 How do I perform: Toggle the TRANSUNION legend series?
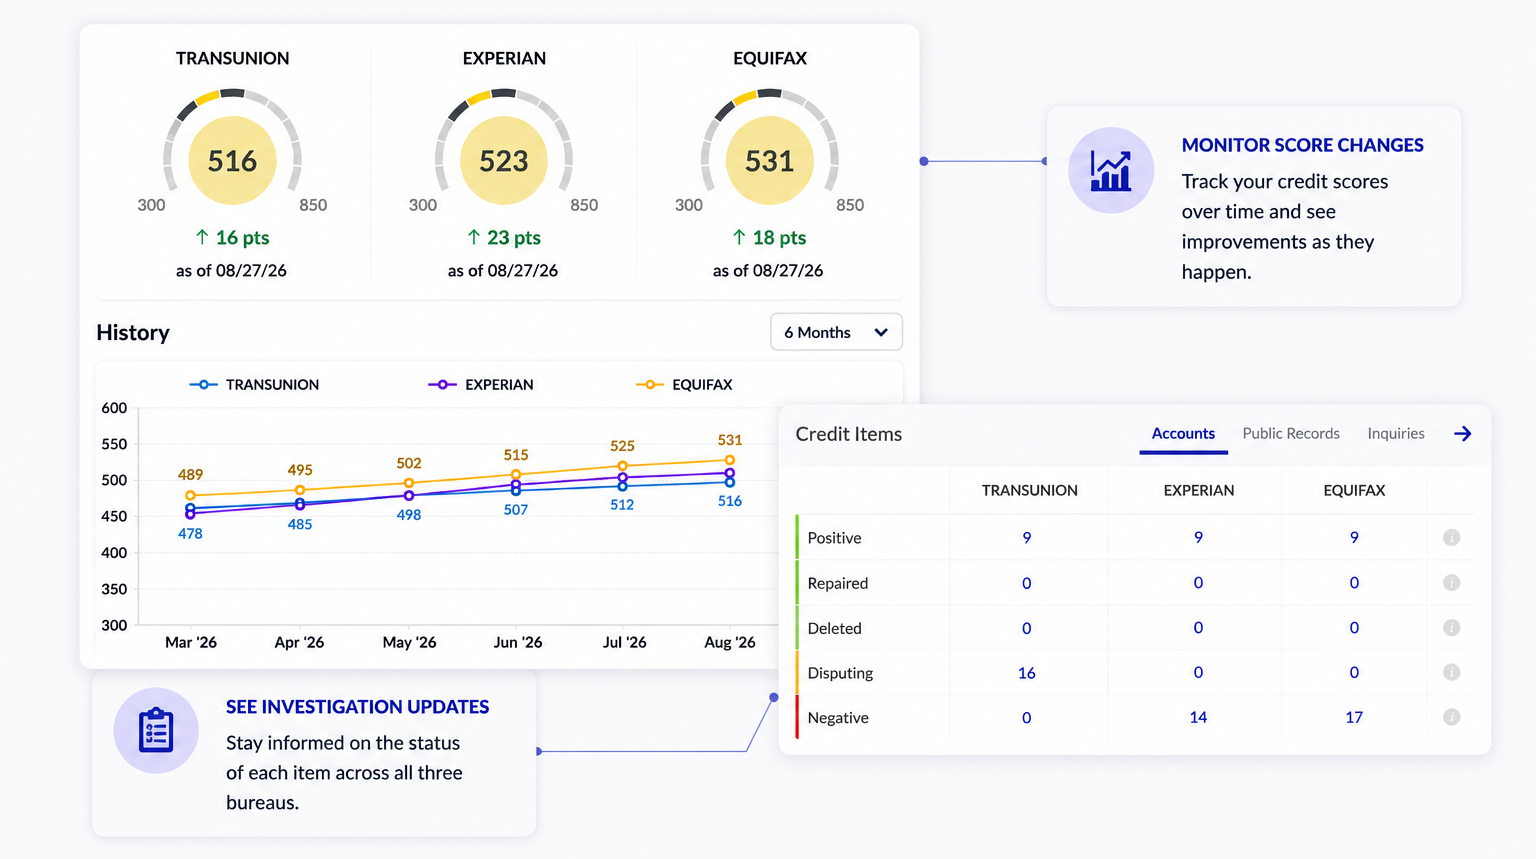(254, 385)
